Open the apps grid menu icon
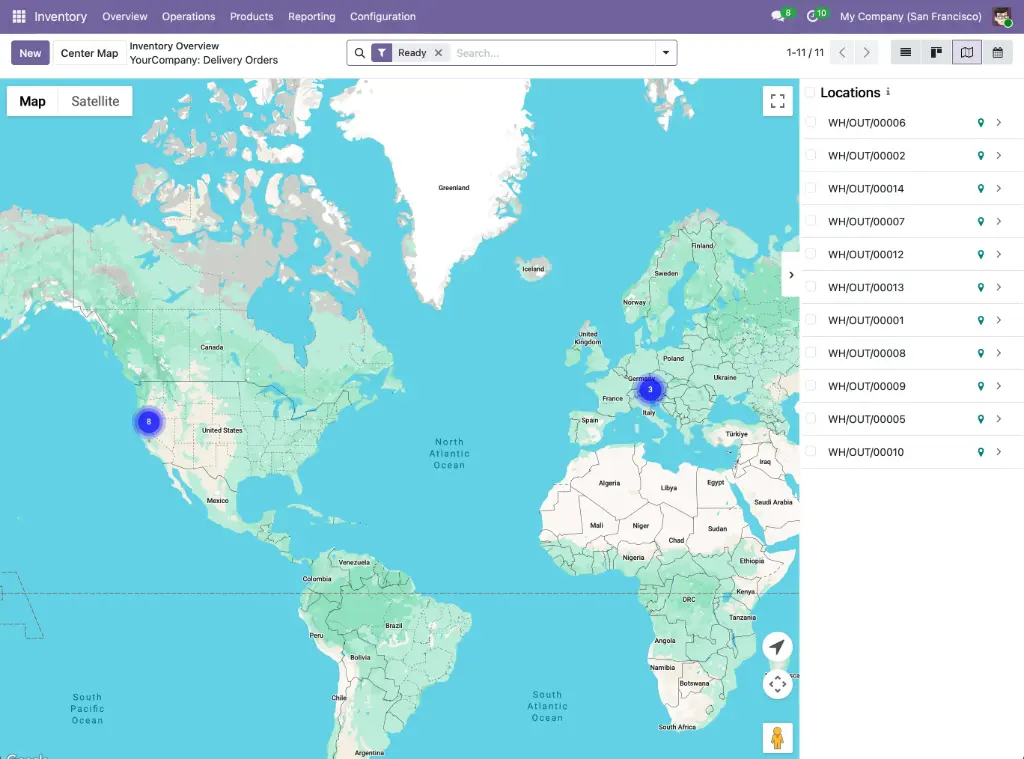Screen dimensions: 1024x759 [19, 16]
